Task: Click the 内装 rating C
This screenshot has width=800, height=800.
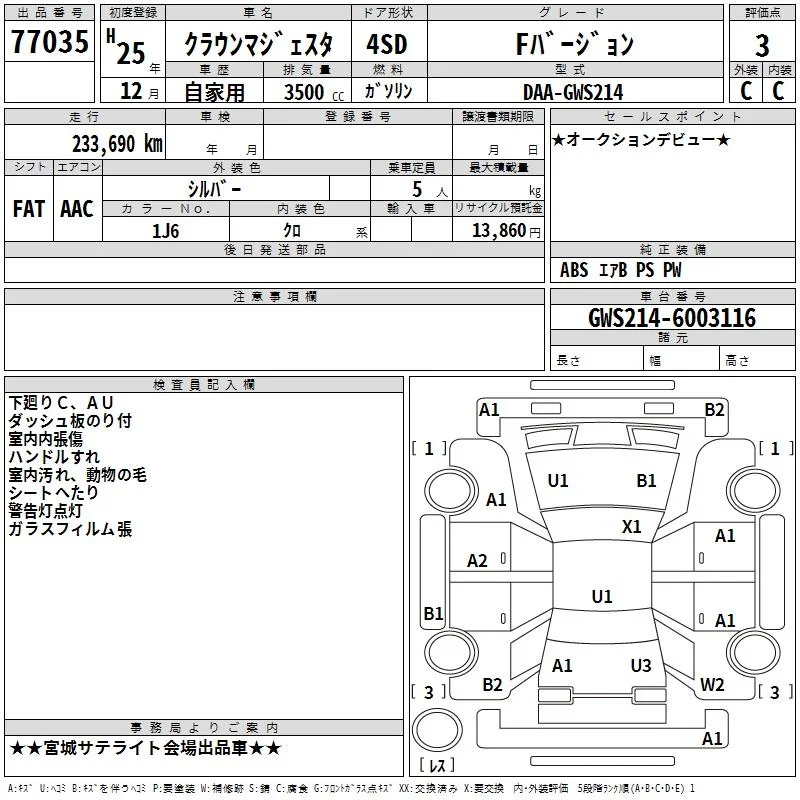Action: point(778,91)
